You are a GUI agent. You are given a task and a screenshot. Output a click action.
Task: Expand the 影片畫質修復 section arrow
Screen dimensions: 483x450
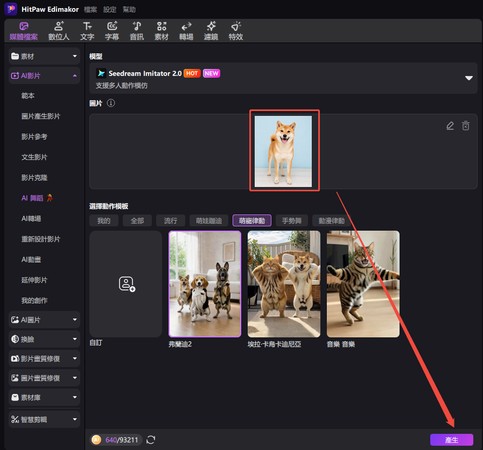75,359
